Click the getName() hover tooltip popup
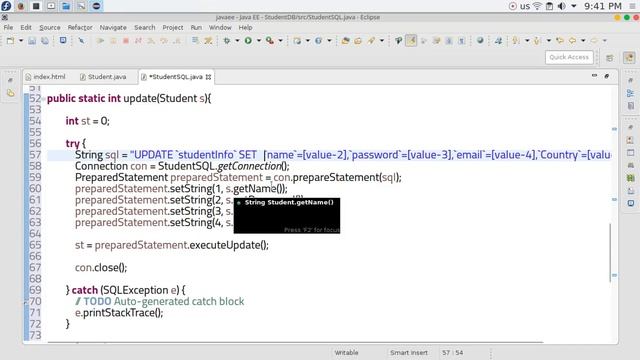640x360 pixels. (x=287, y=216)
